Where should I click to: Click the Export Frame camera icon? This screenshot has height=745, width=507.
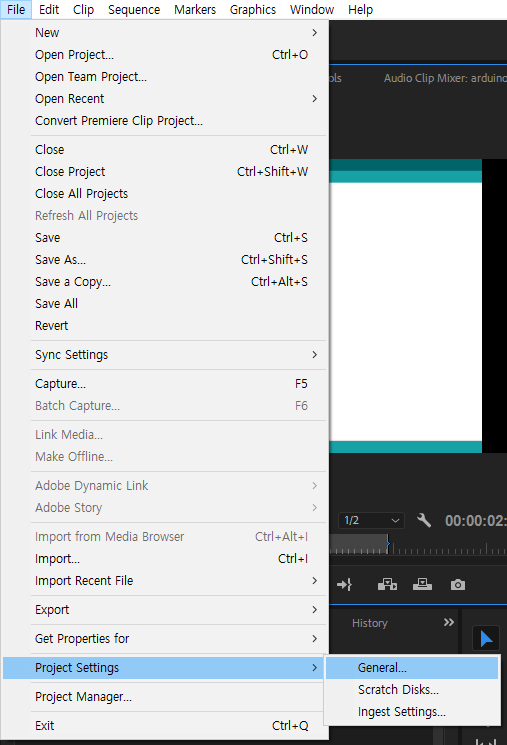point(458,584)
